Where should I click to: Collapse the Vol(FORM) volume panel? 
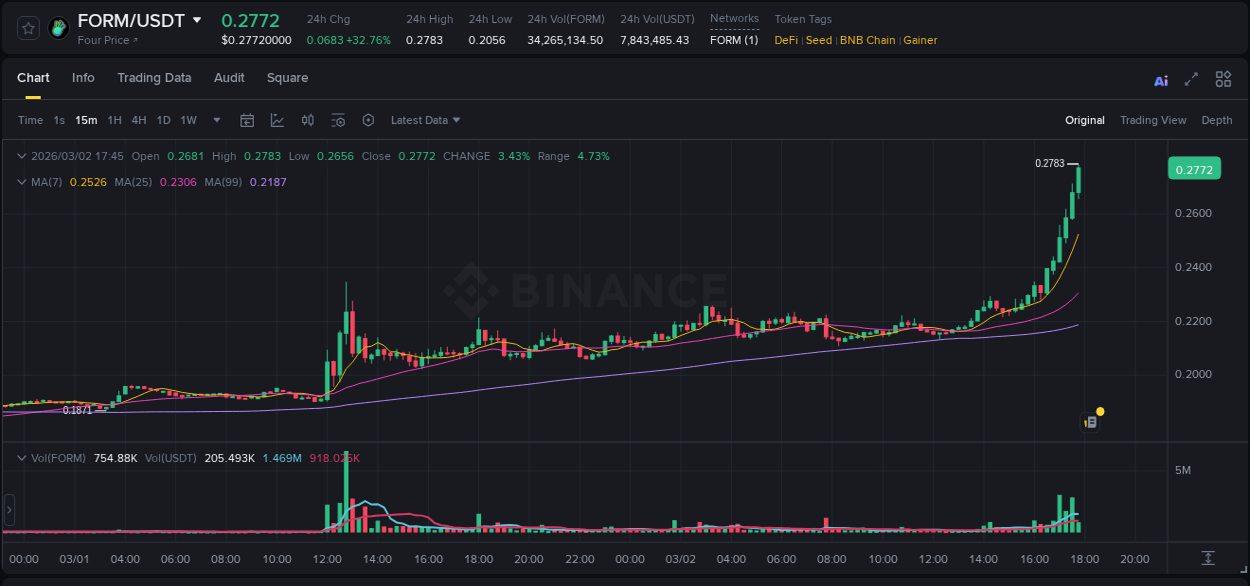[x=22, y=457]
